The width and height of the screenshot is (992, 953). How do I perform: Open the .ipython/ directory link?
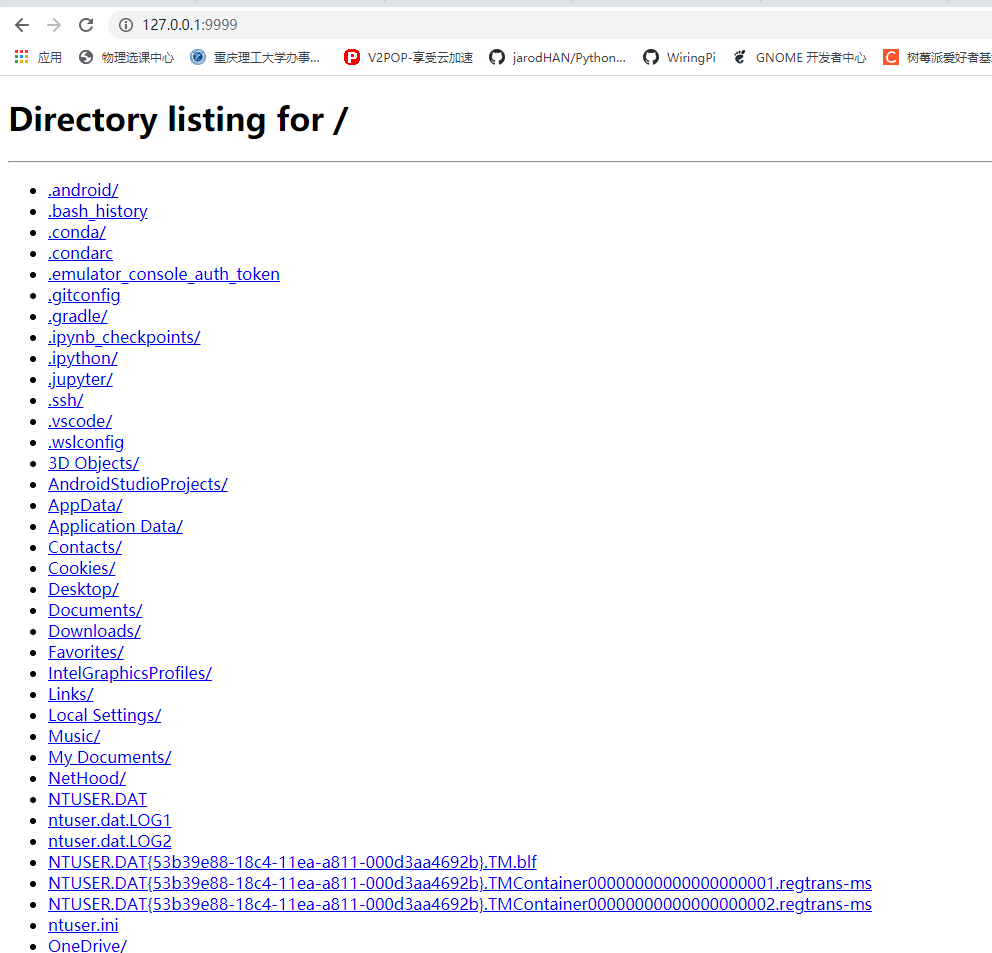83,358
